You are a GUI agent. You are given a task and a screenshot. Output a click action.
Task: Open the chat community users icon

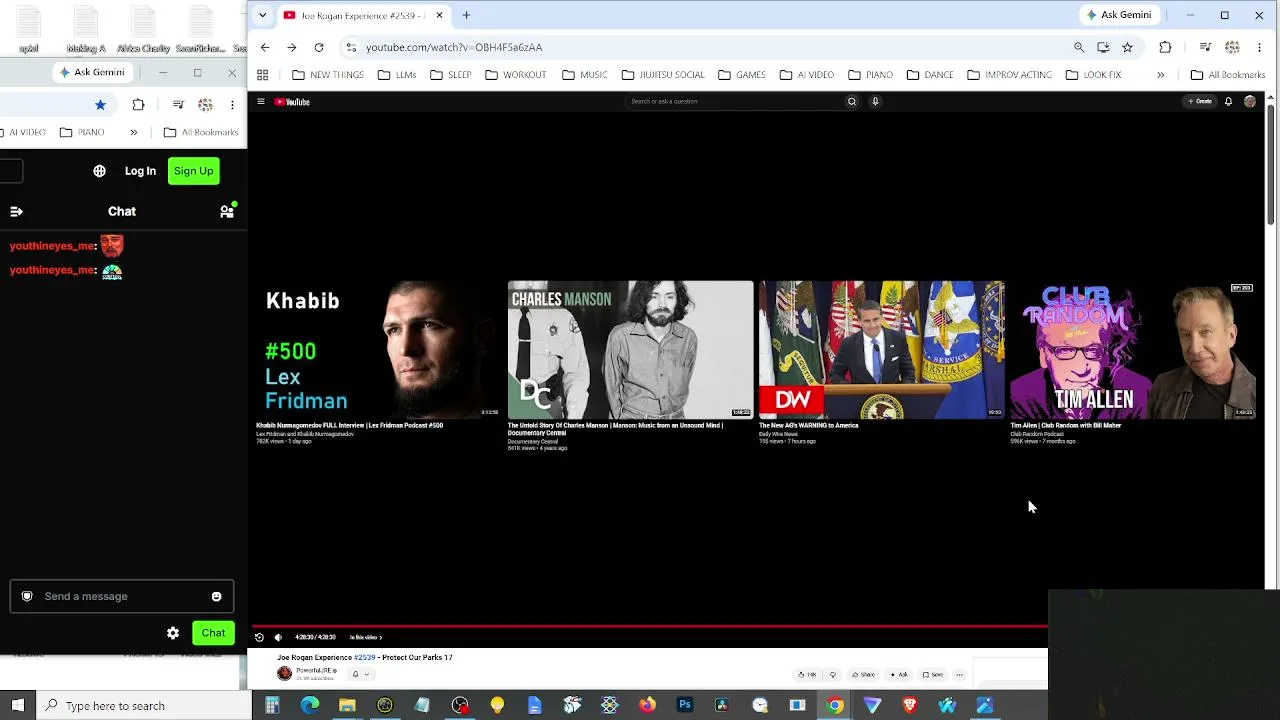point(227,211)
